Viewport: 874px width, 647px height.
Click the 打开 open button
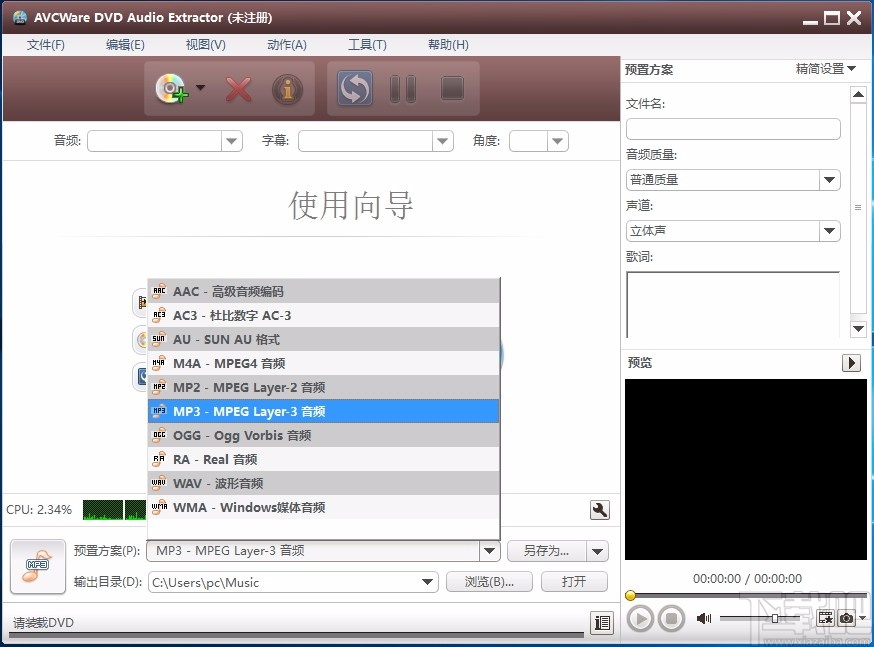pos(574,582)
